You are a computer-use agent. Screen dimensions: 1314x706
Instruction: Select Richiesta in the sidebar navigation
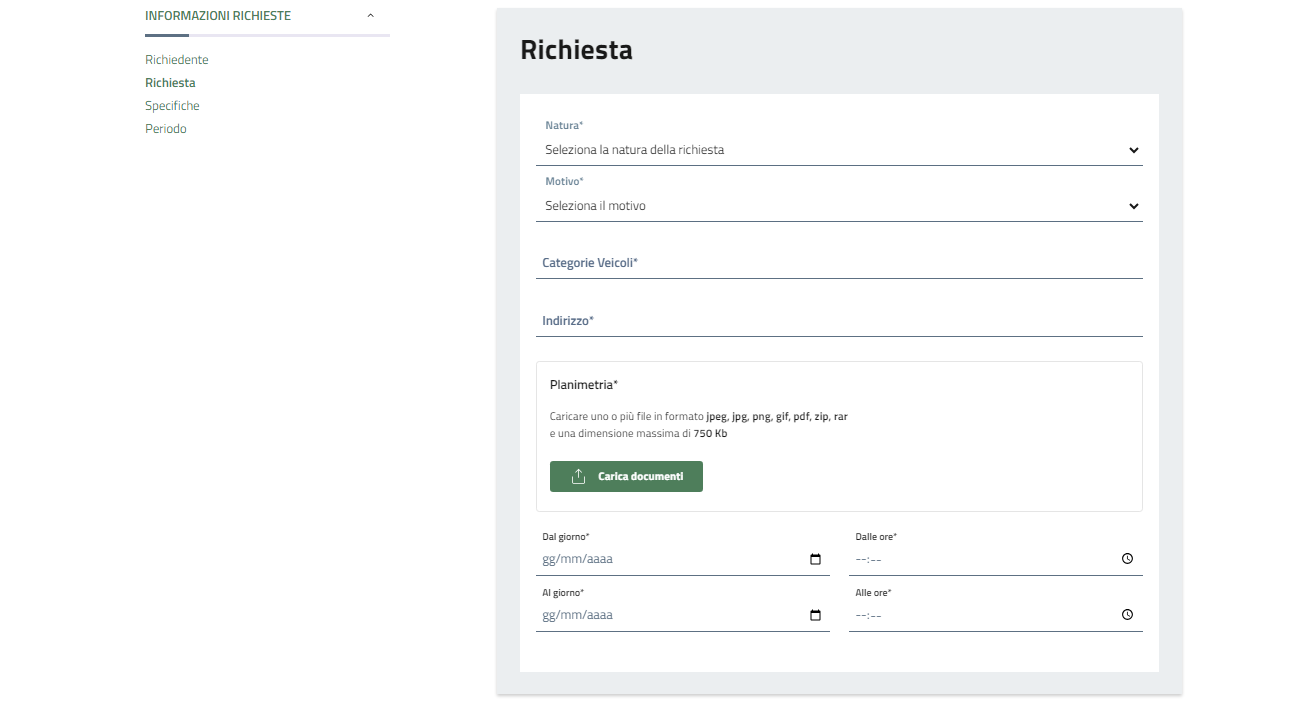tap(170, 83)
